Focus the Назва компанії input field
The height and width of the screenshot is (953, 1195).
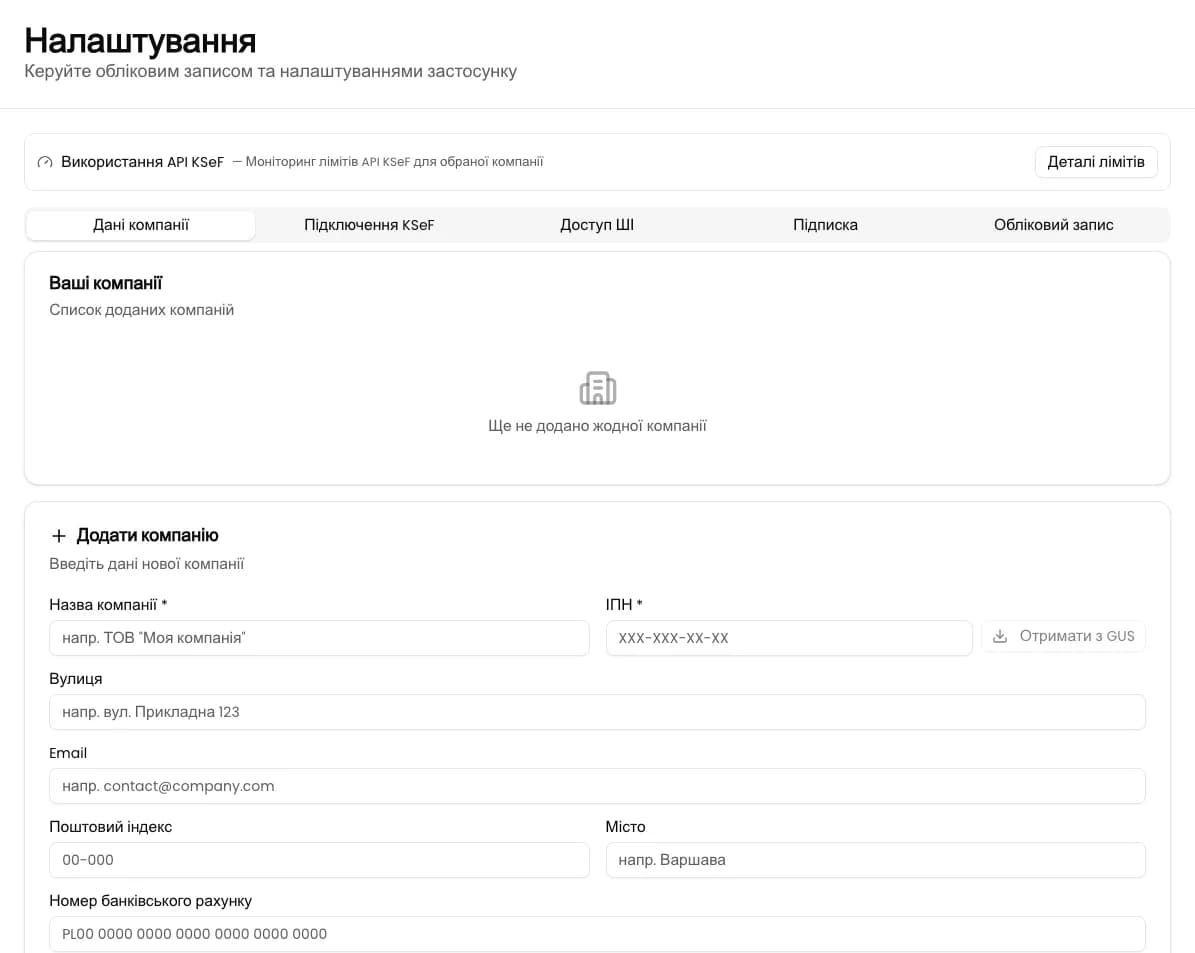tap(319, 637)
